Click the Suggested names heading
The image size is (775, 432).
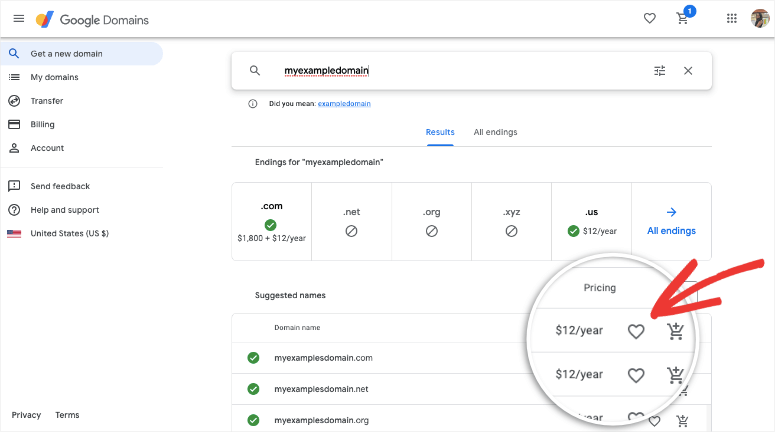pos(290,295)
